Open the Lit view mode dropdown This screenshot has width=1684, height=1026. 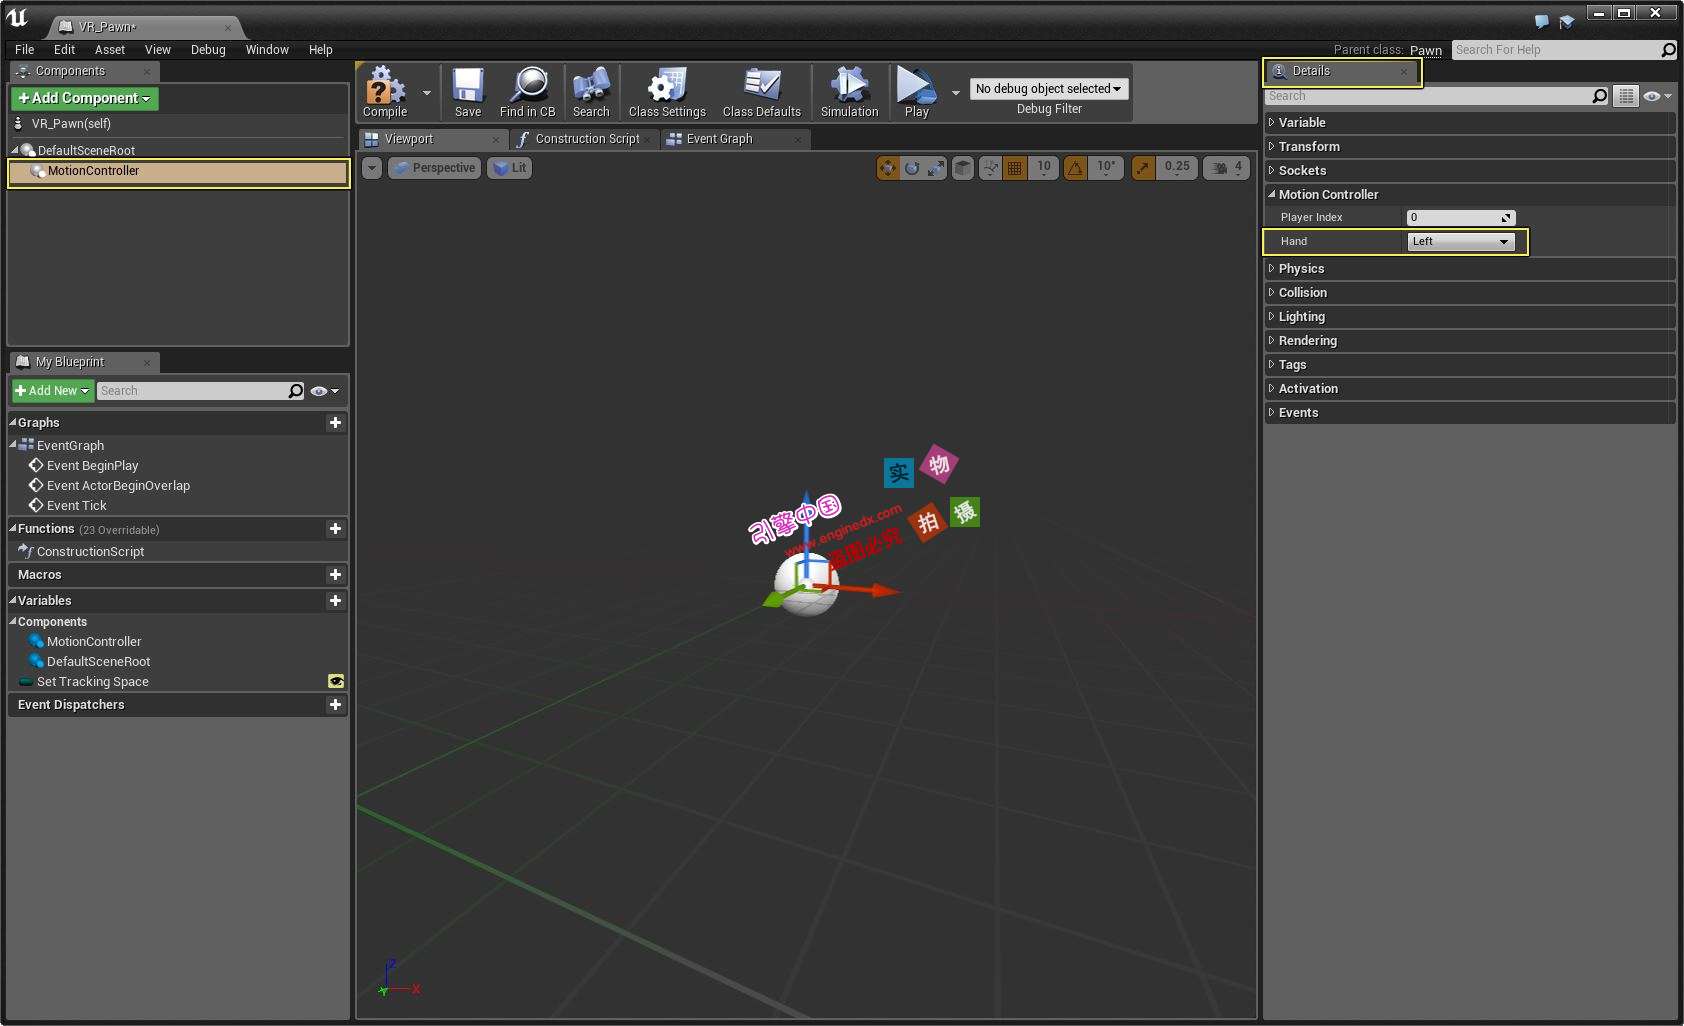click(x=509, y=168)
